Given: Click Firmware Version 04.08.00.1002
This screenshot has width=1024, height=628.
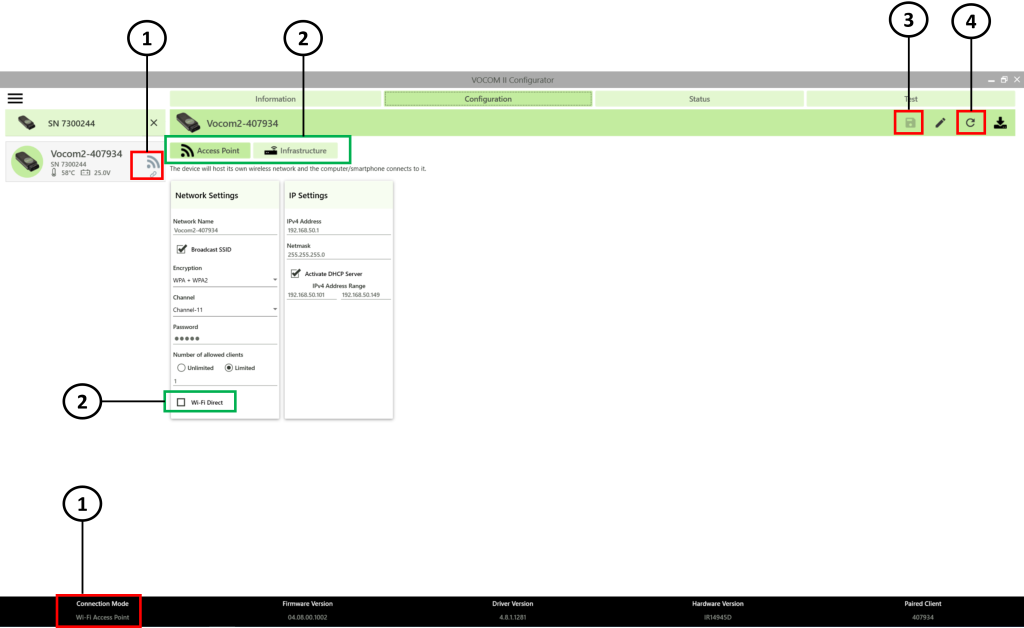Looking at the screenshot, I should click(307, 610).
